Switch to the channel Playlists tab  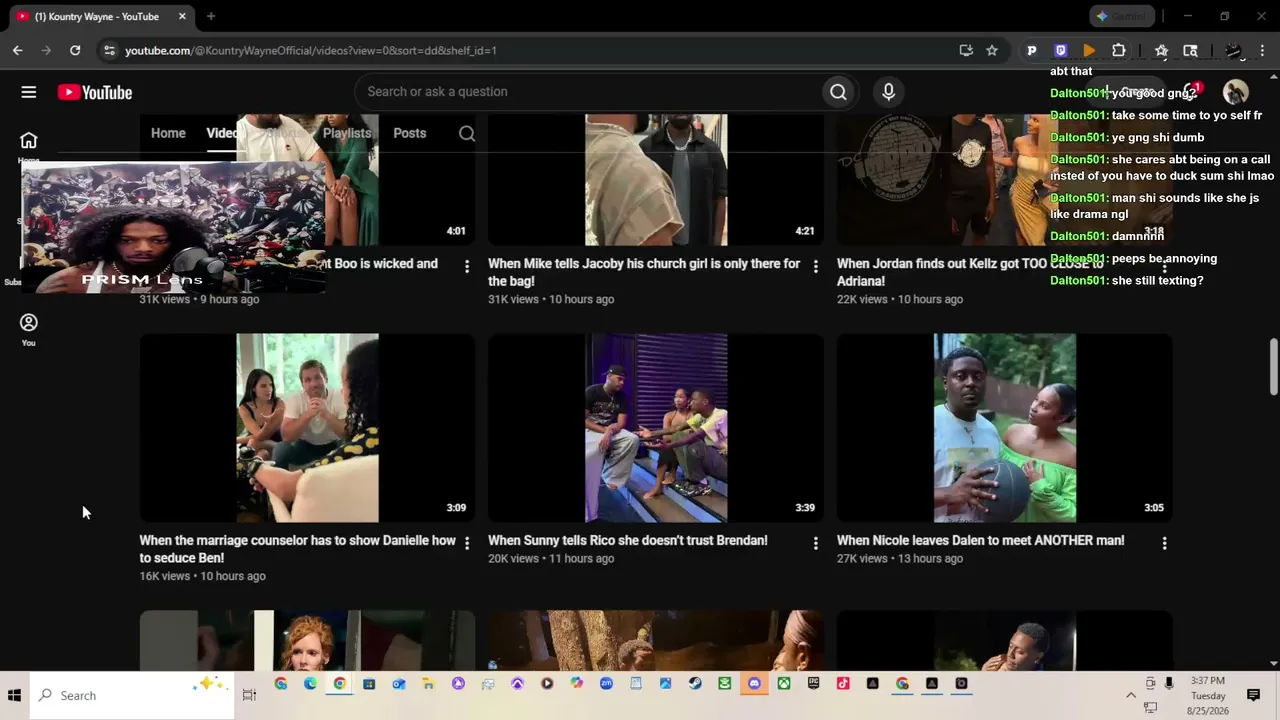[x=347, y=133]
